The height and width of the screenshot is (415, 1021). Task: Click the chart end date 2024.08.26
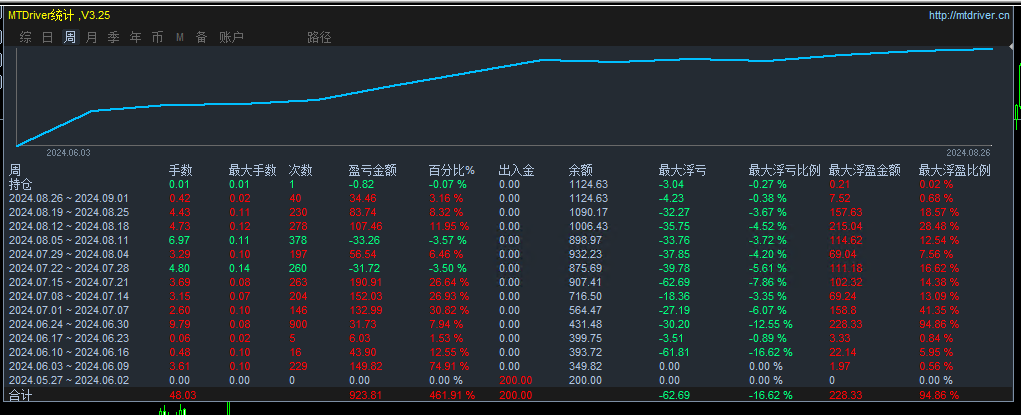(x=968, y=152)
